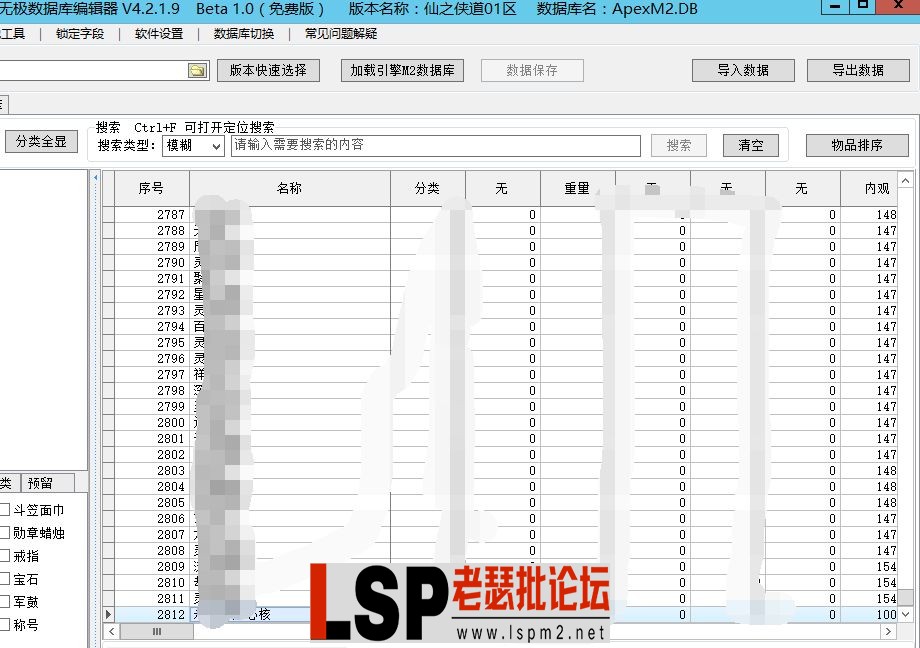Screen dimensions: 920x648
Task: Select the row numbered 2800
Action: [500, 423]
